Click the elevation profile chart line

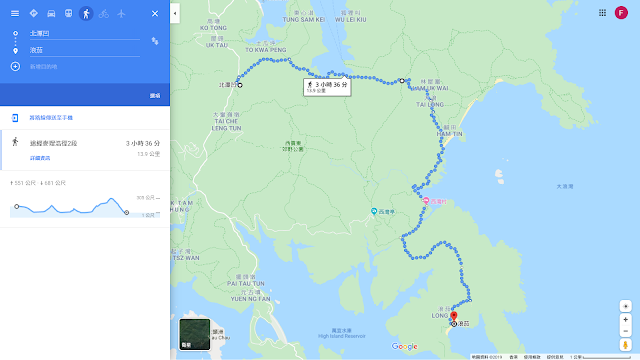72,207
